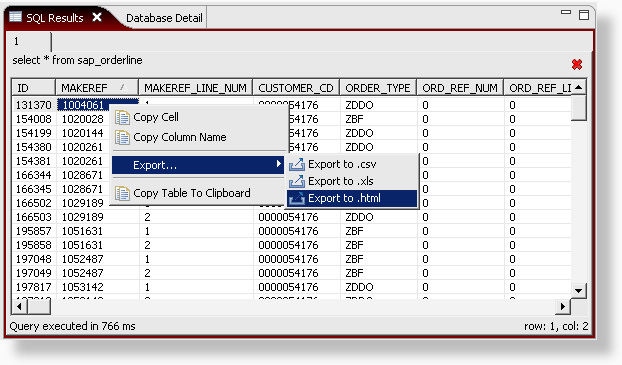
Task: Click the horizontal scrollbar left arrow
Action: [x=19, y=306]
